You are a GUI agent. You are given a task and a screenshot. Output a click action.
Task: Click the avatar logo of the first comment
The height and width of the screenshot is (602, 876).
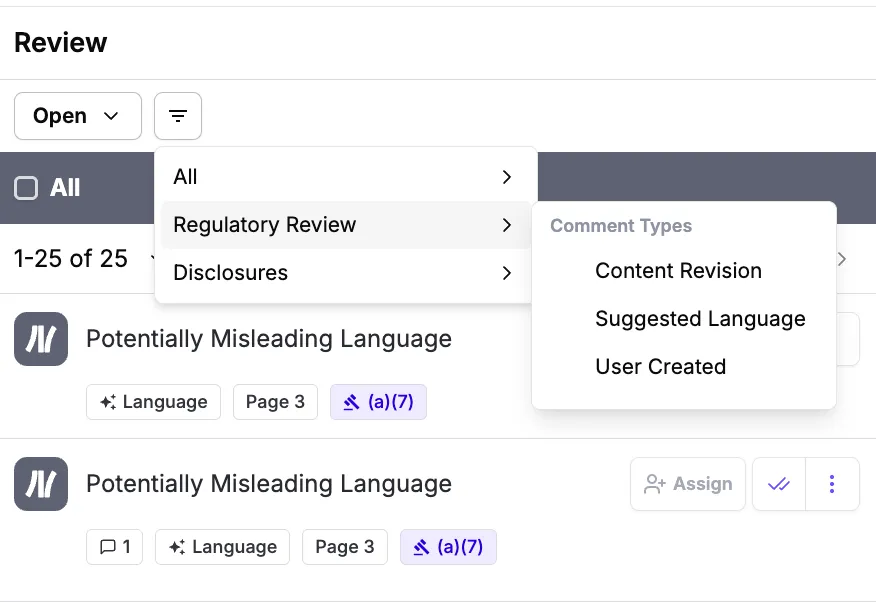click(41, 339)
